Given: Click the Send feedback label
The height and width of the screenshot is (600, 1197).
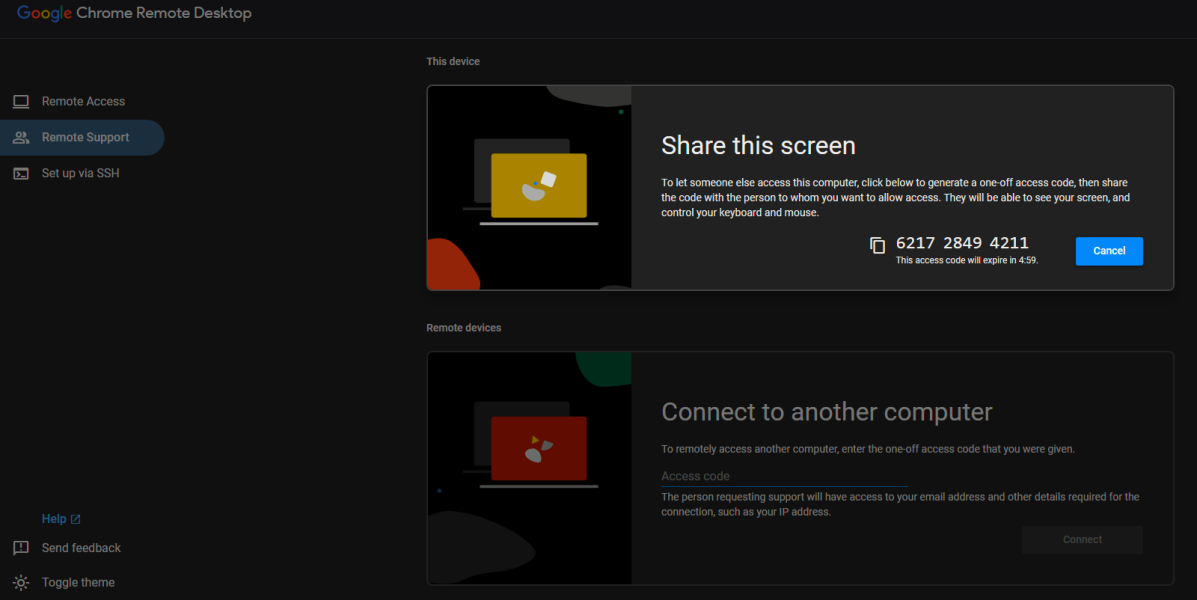Looking at the screenshot, I should [80, 547].
